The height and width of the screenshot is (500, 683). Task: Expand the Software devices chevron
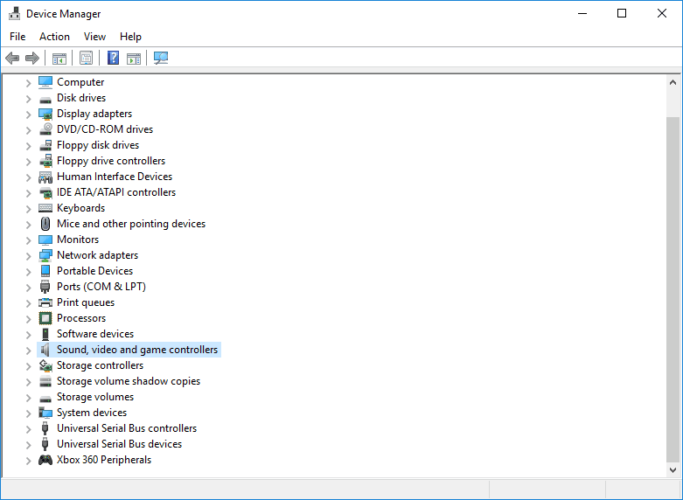[28, 334]
